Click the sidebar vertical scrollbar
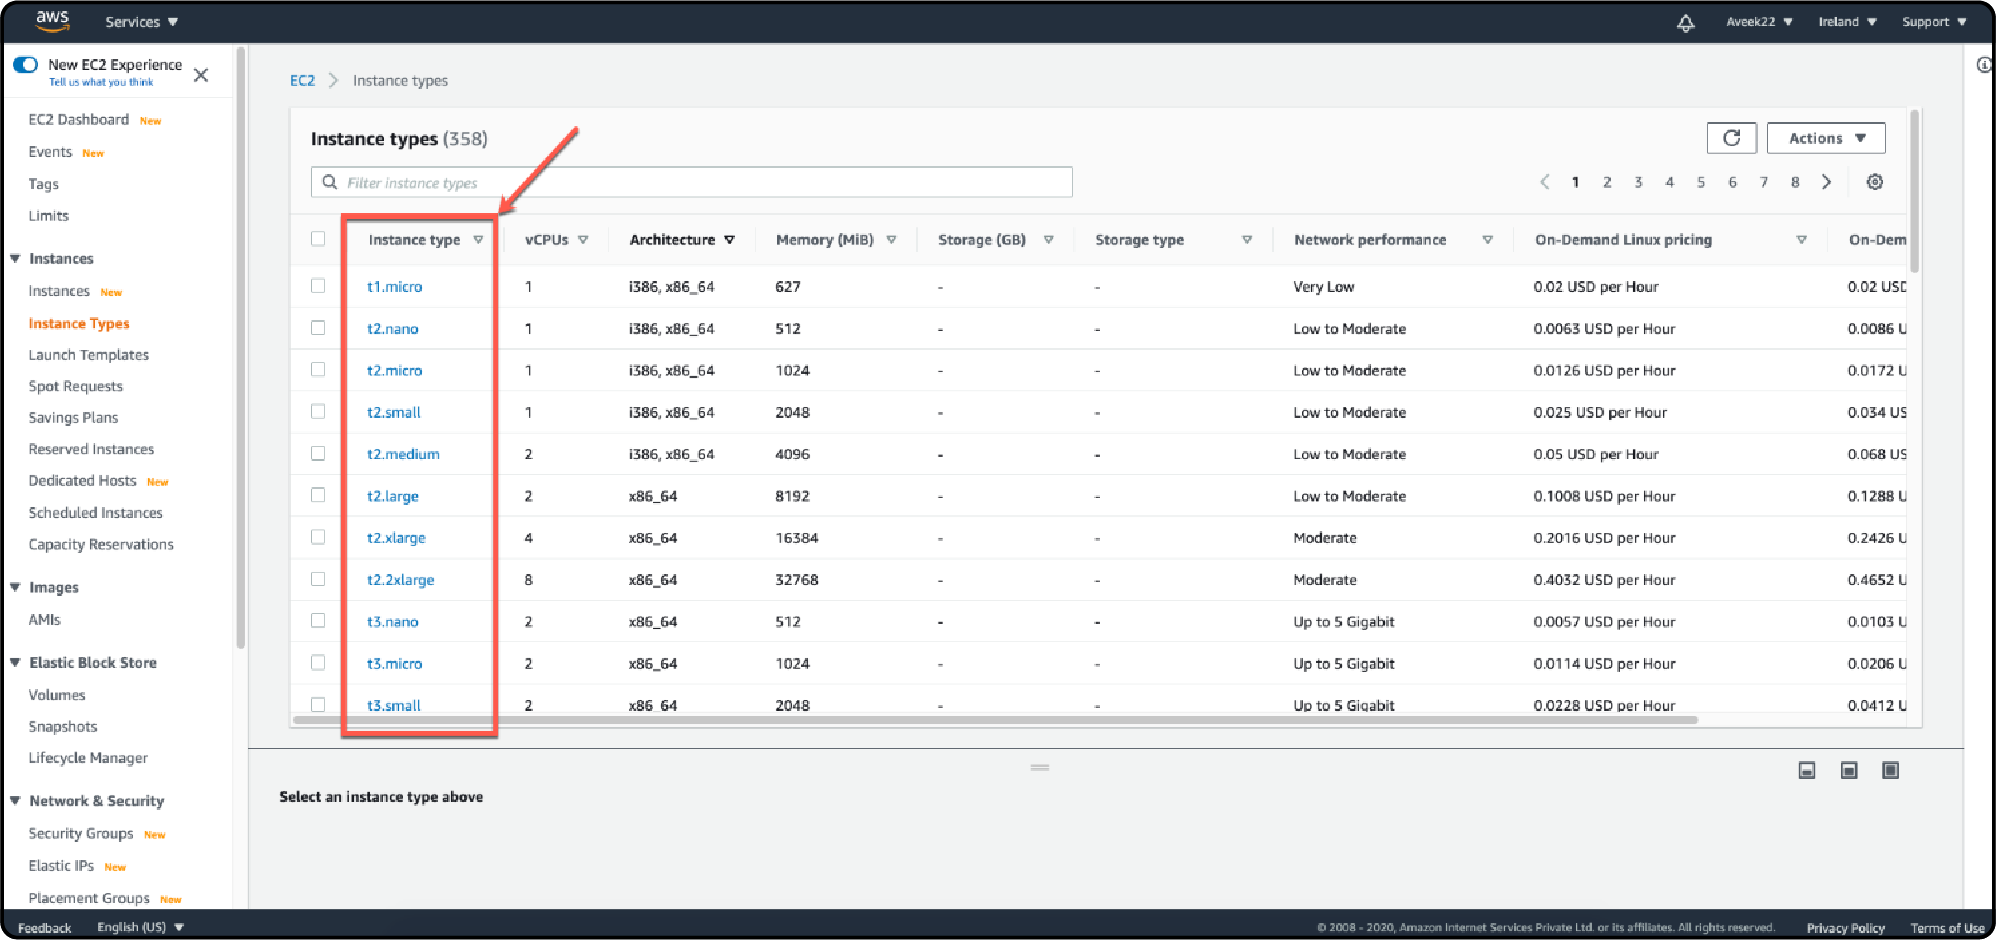The image size is (1996, 940). (240, 348)
